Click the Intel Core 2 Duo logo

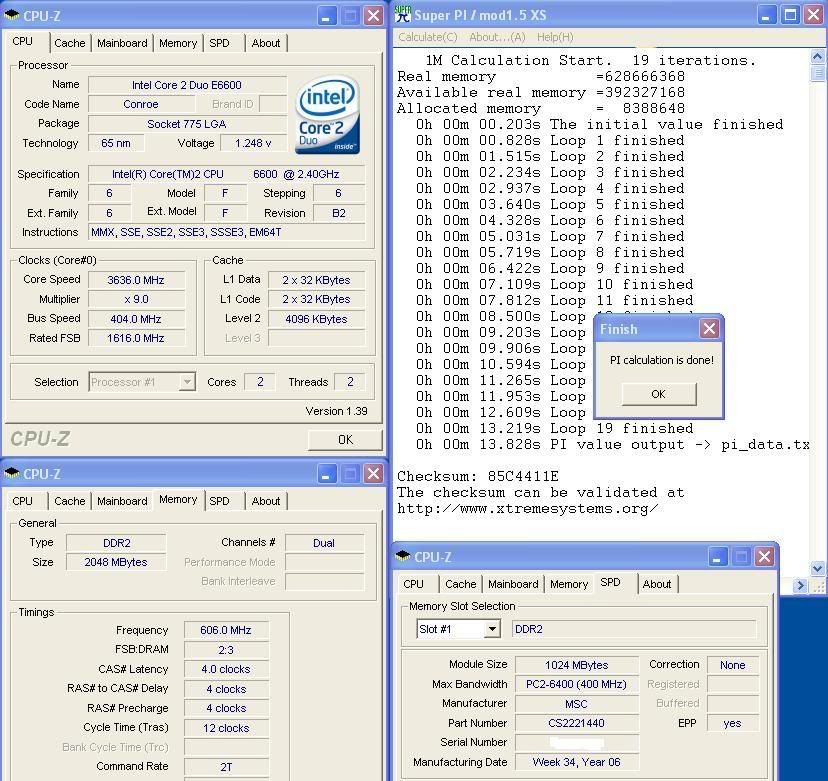327,115
